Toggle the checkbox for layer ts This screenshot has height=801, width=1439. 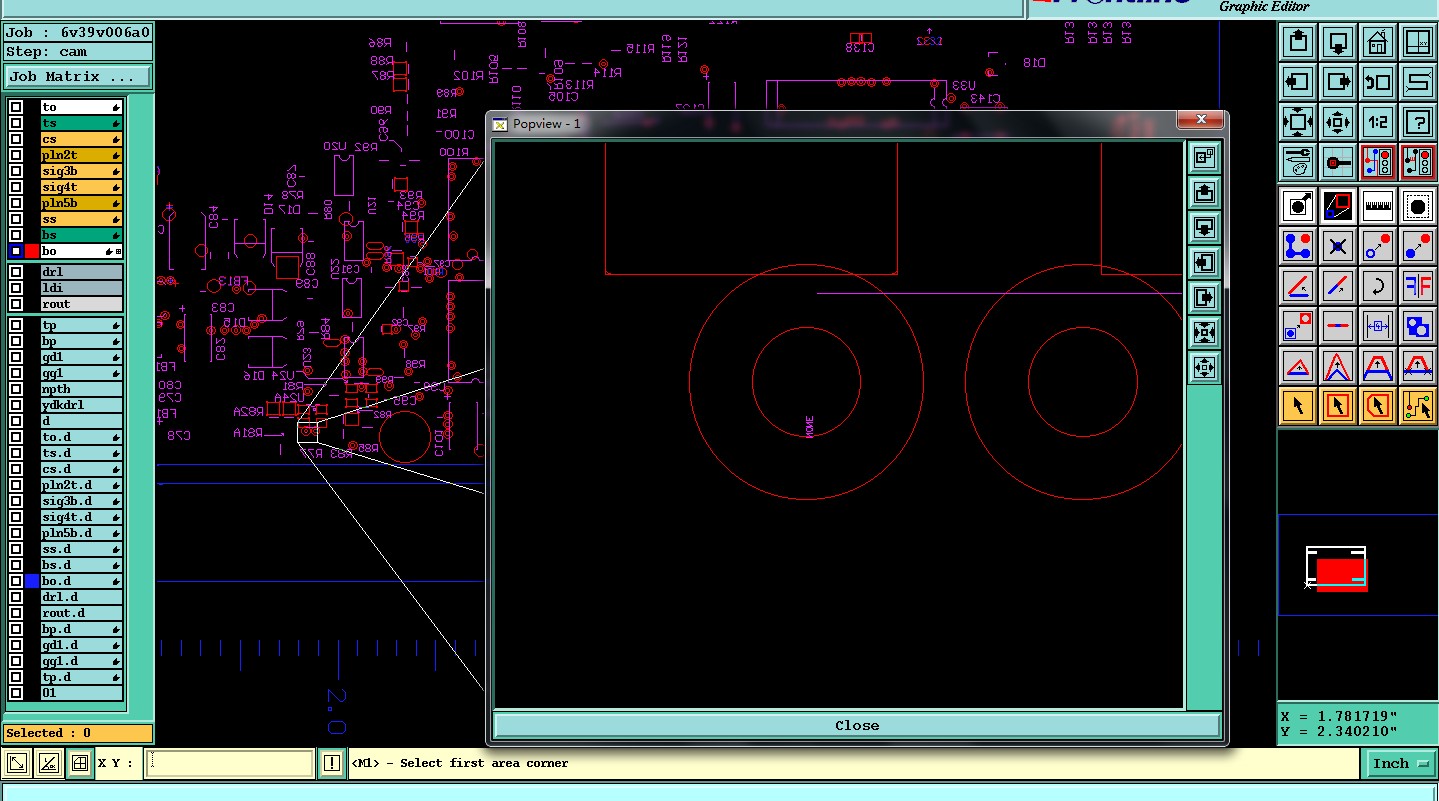pyautogui.click(x=16, y=123)
